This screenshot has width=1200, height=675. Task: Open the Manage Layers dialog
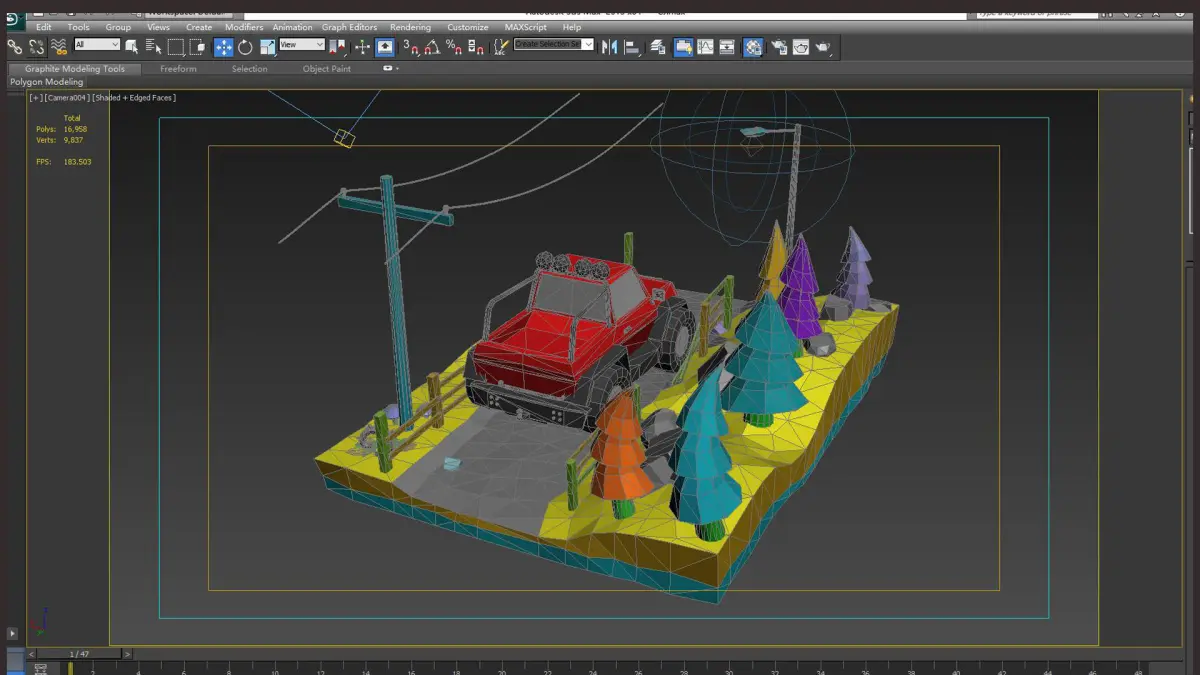658,47
